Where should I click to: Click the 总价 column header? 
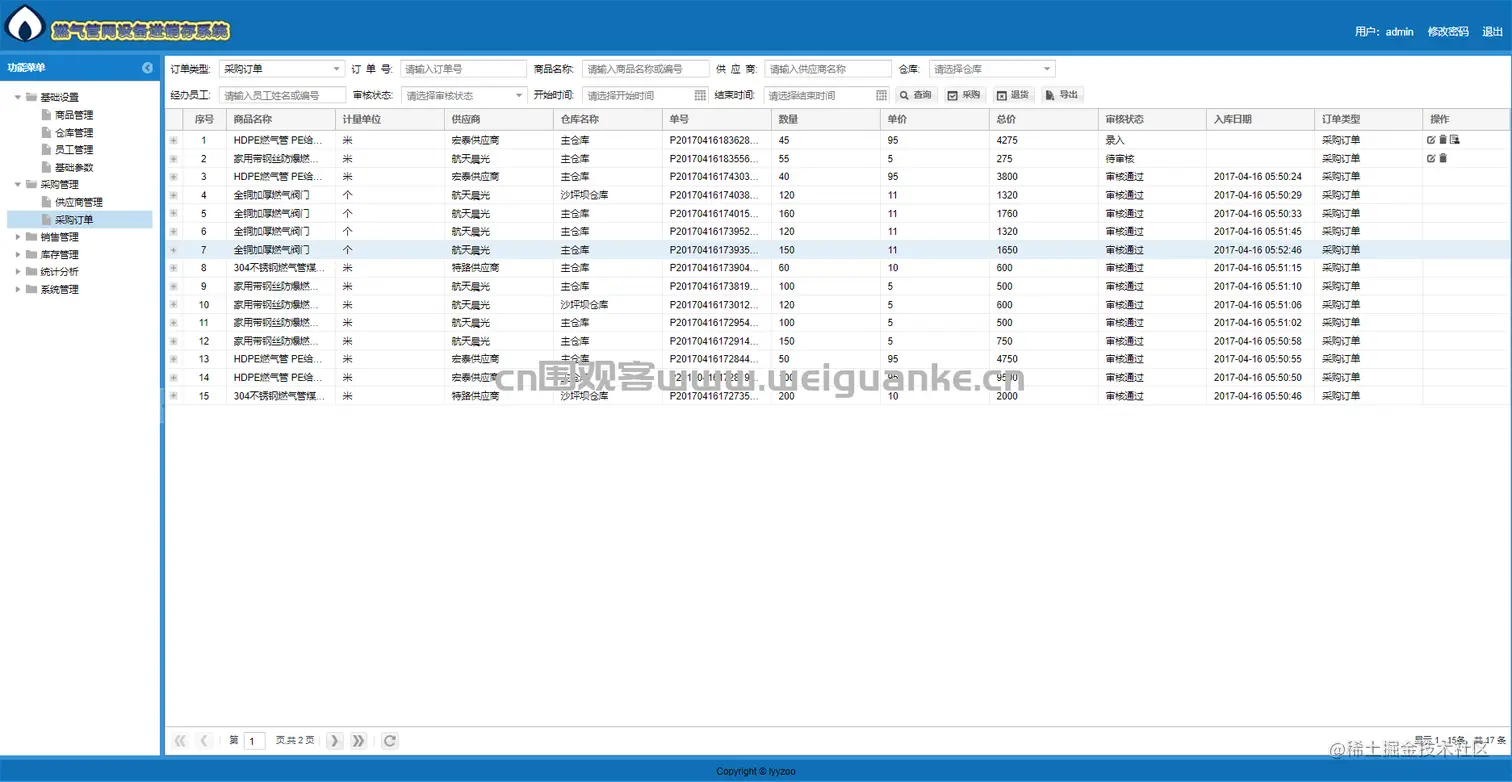point(1043,118)
